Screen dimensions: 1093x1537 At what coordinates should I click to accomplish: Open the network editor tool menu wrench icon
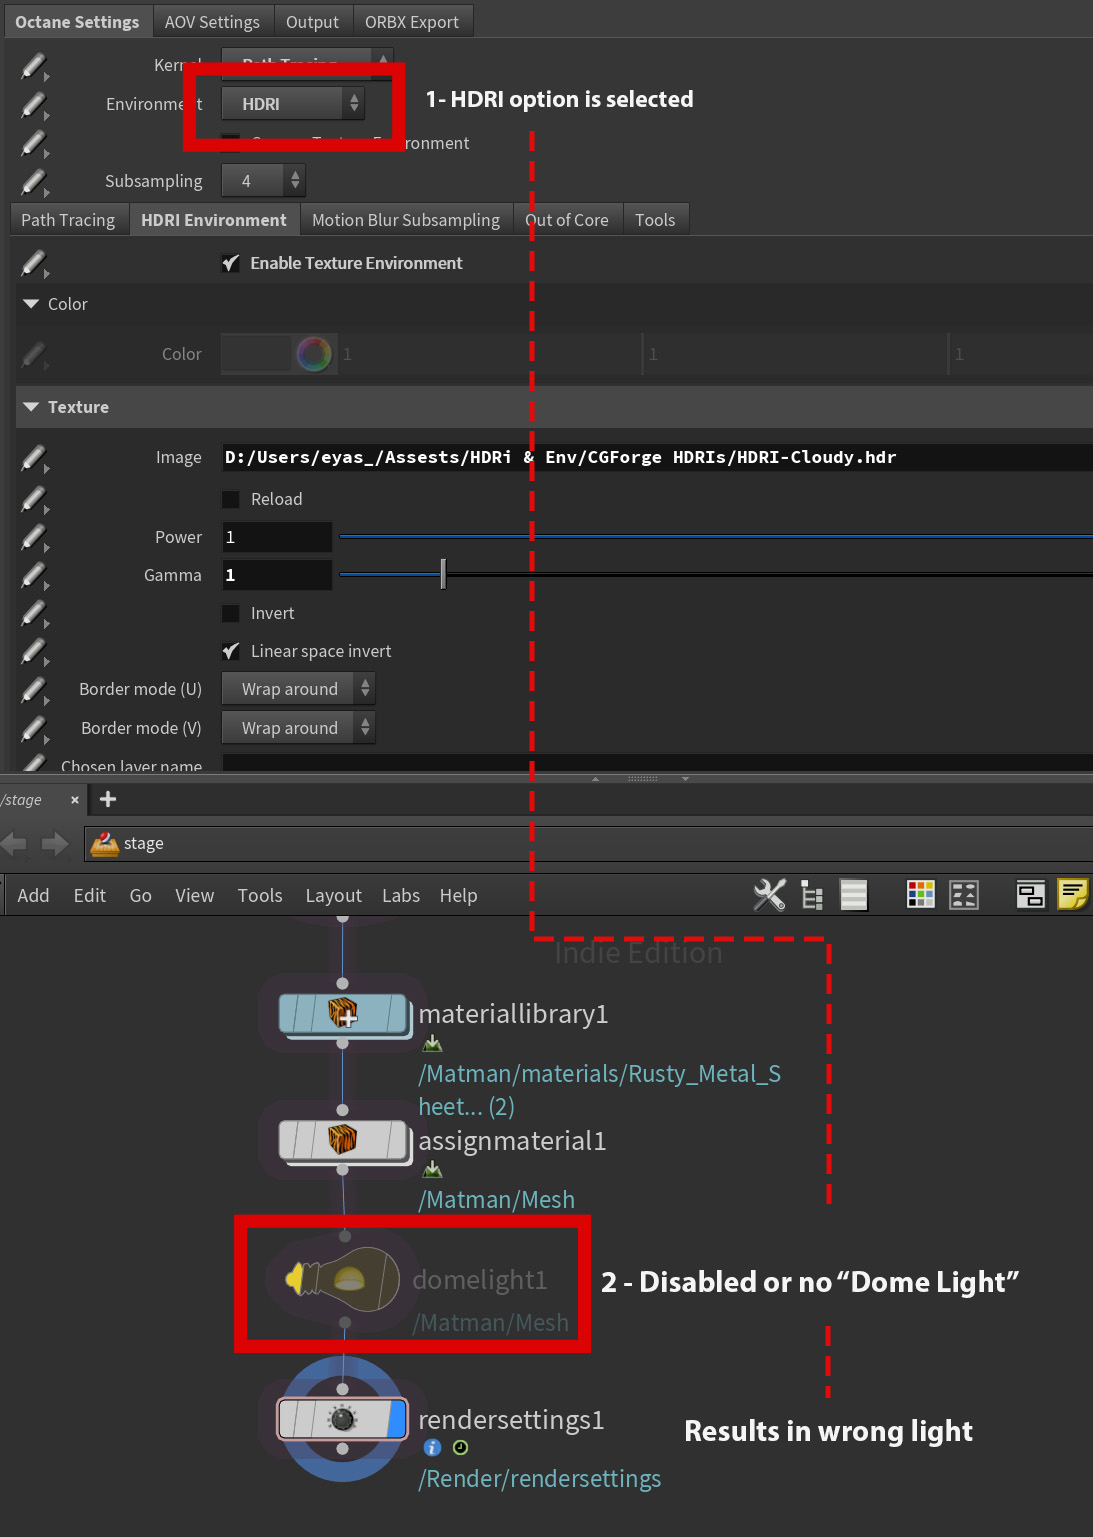tap(769, 894)
